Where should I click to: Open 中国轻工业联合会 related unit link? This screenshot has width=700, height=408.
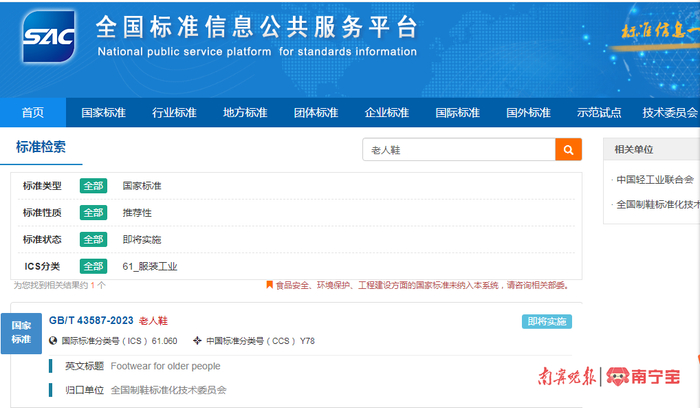(x=655, y=179)
